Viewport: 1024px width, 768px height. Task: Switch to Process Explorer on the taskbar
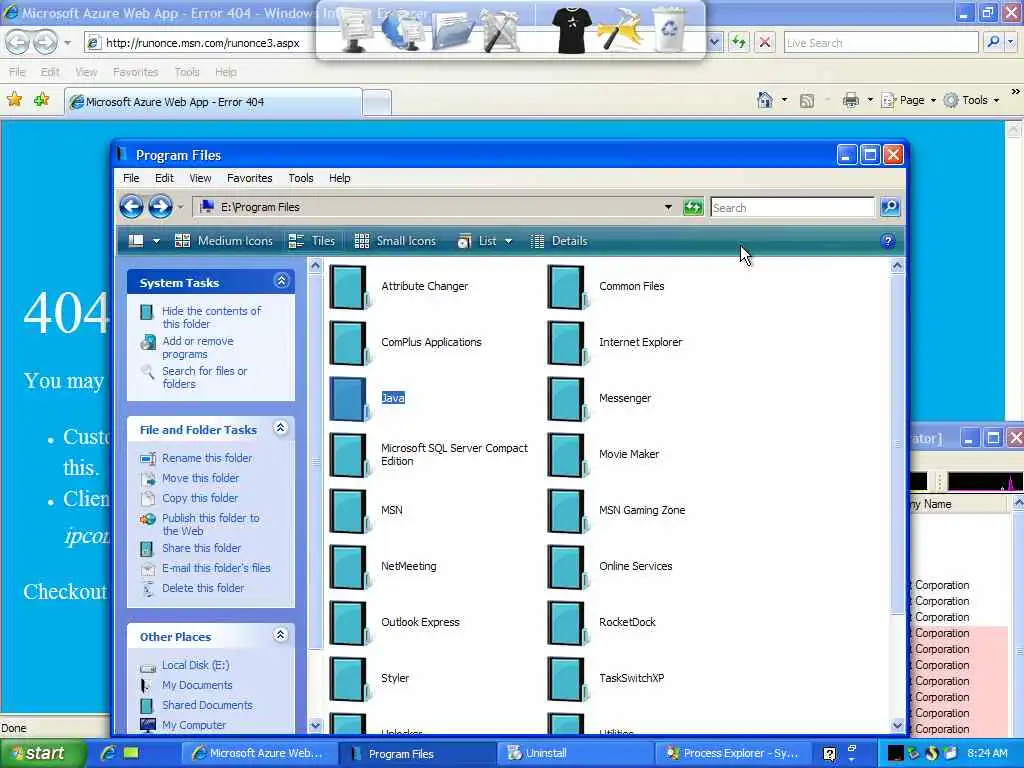tap(731, 754)
